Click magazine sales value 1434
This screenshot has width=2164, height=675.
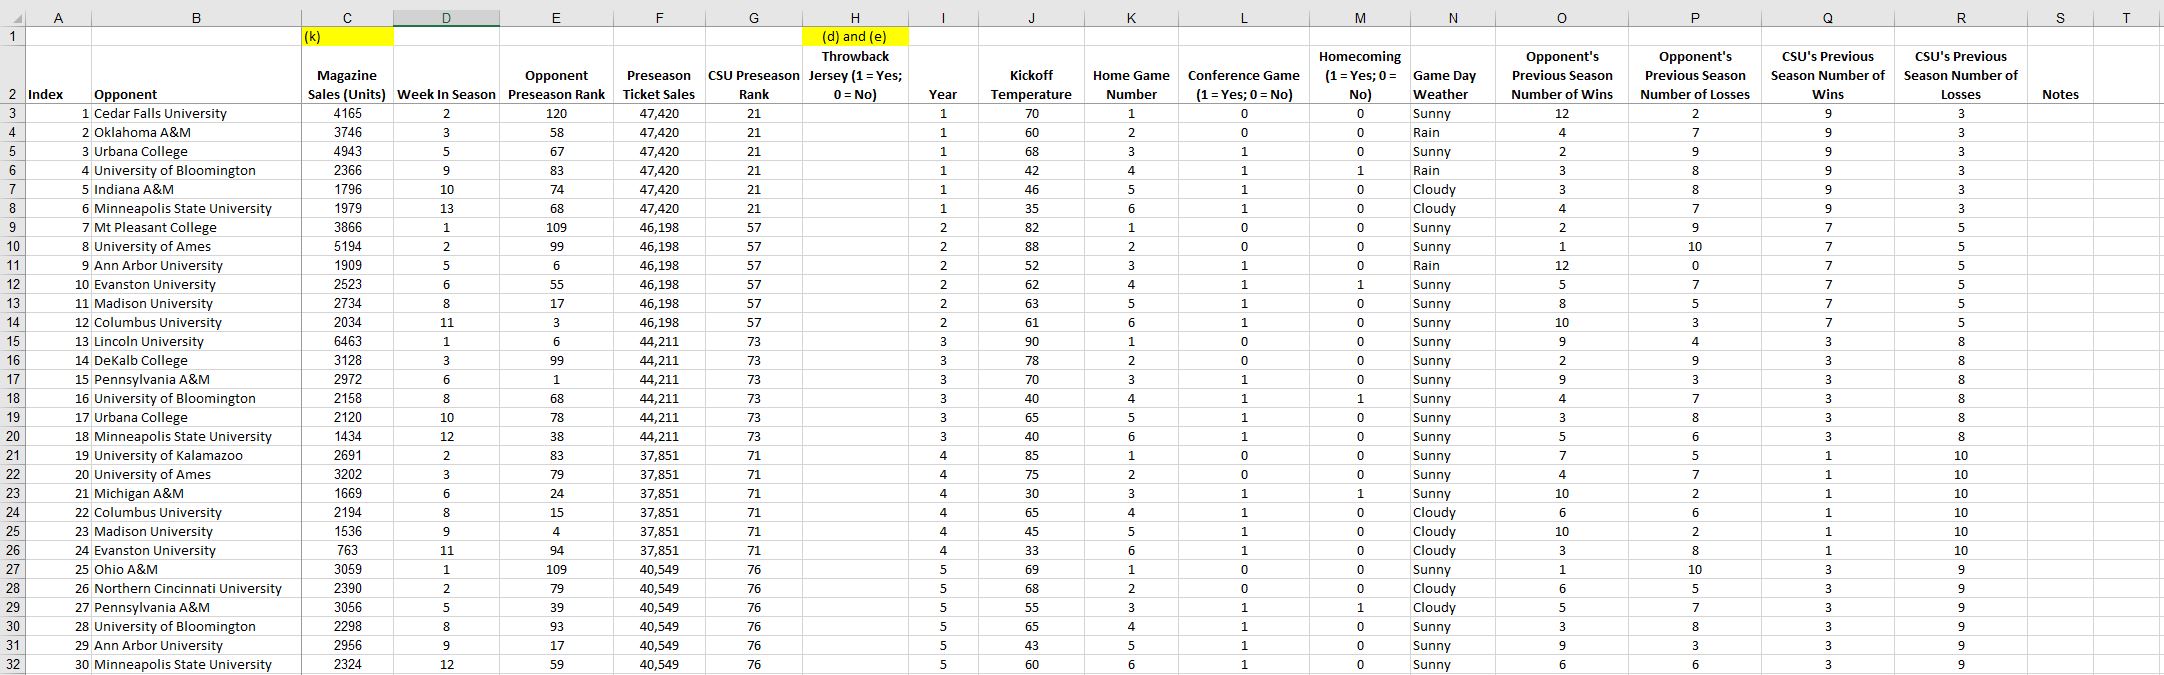(347, 436)
